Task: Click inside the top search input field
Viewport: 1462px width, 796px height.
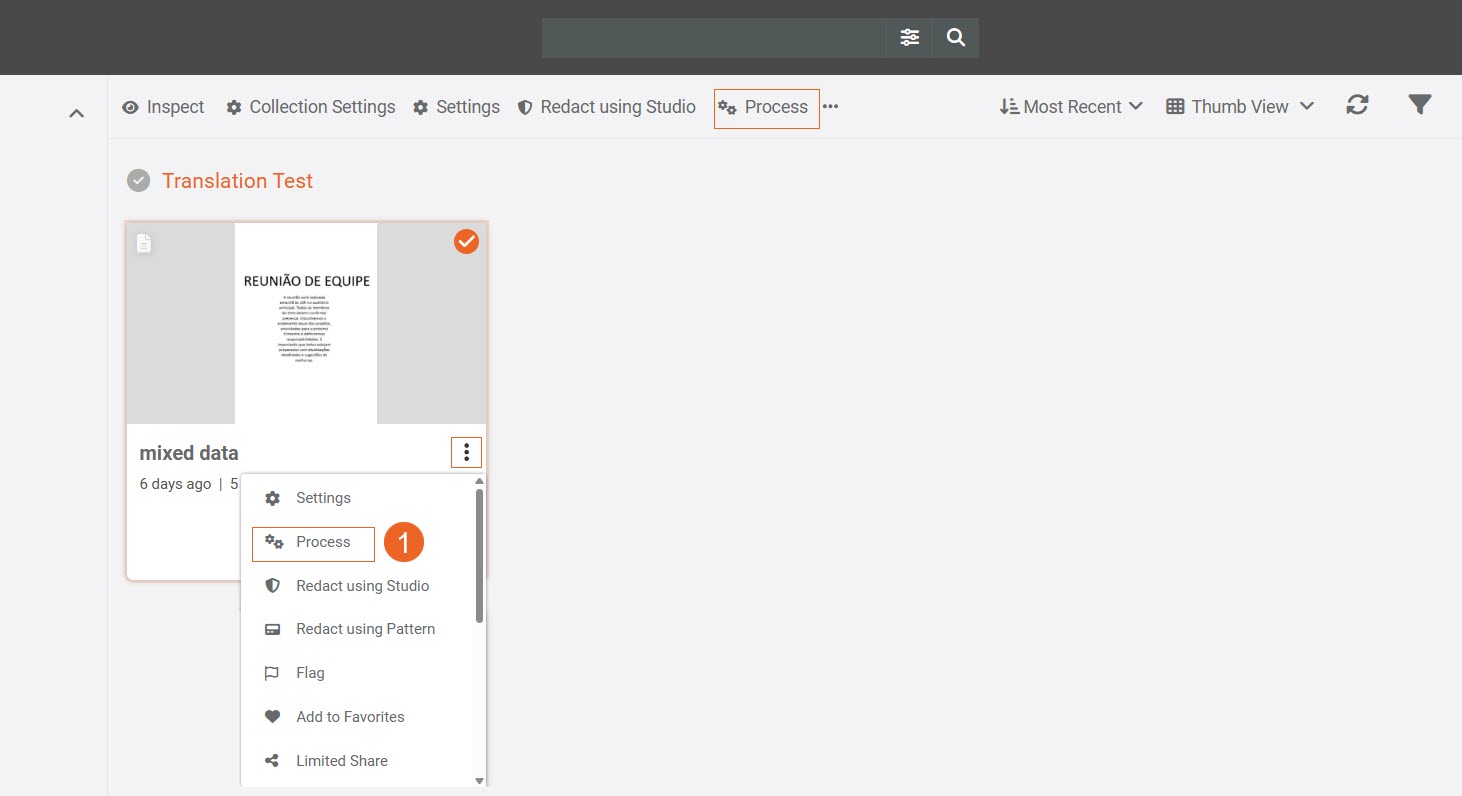Action: [713, 38]
